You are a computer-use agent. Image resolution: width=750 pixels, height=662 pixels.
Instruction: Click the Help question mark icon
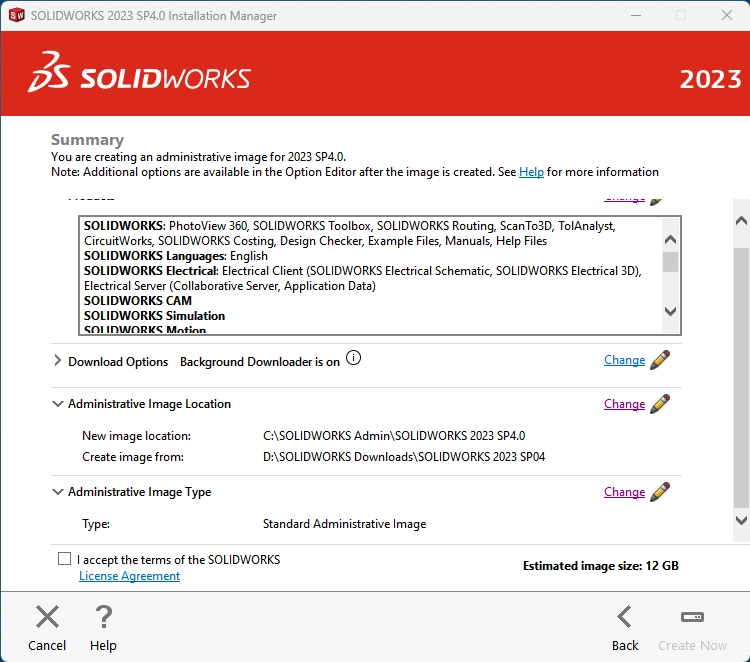click(103, 617)
